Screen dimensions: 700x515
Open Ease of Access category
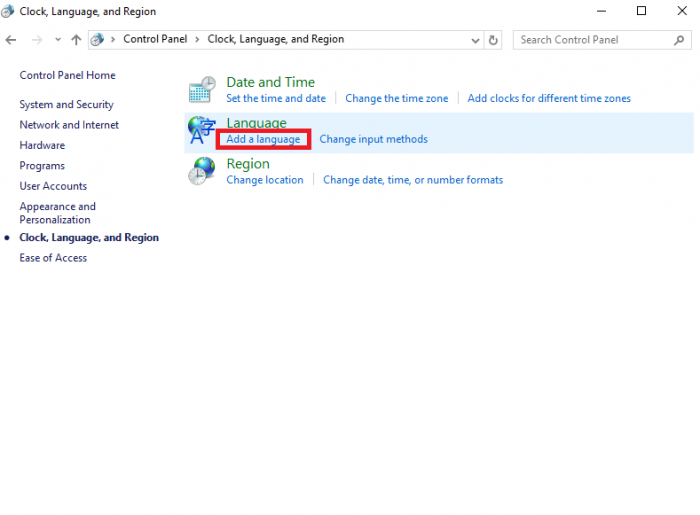coord(53,258)
